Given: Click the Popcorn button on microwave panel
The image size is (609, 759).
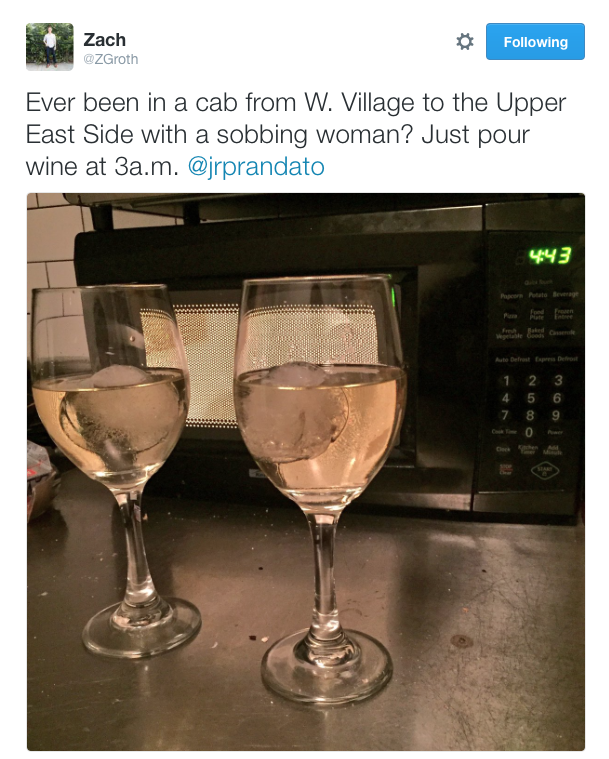Looking at the screenshot, I should tap(511, 295).
